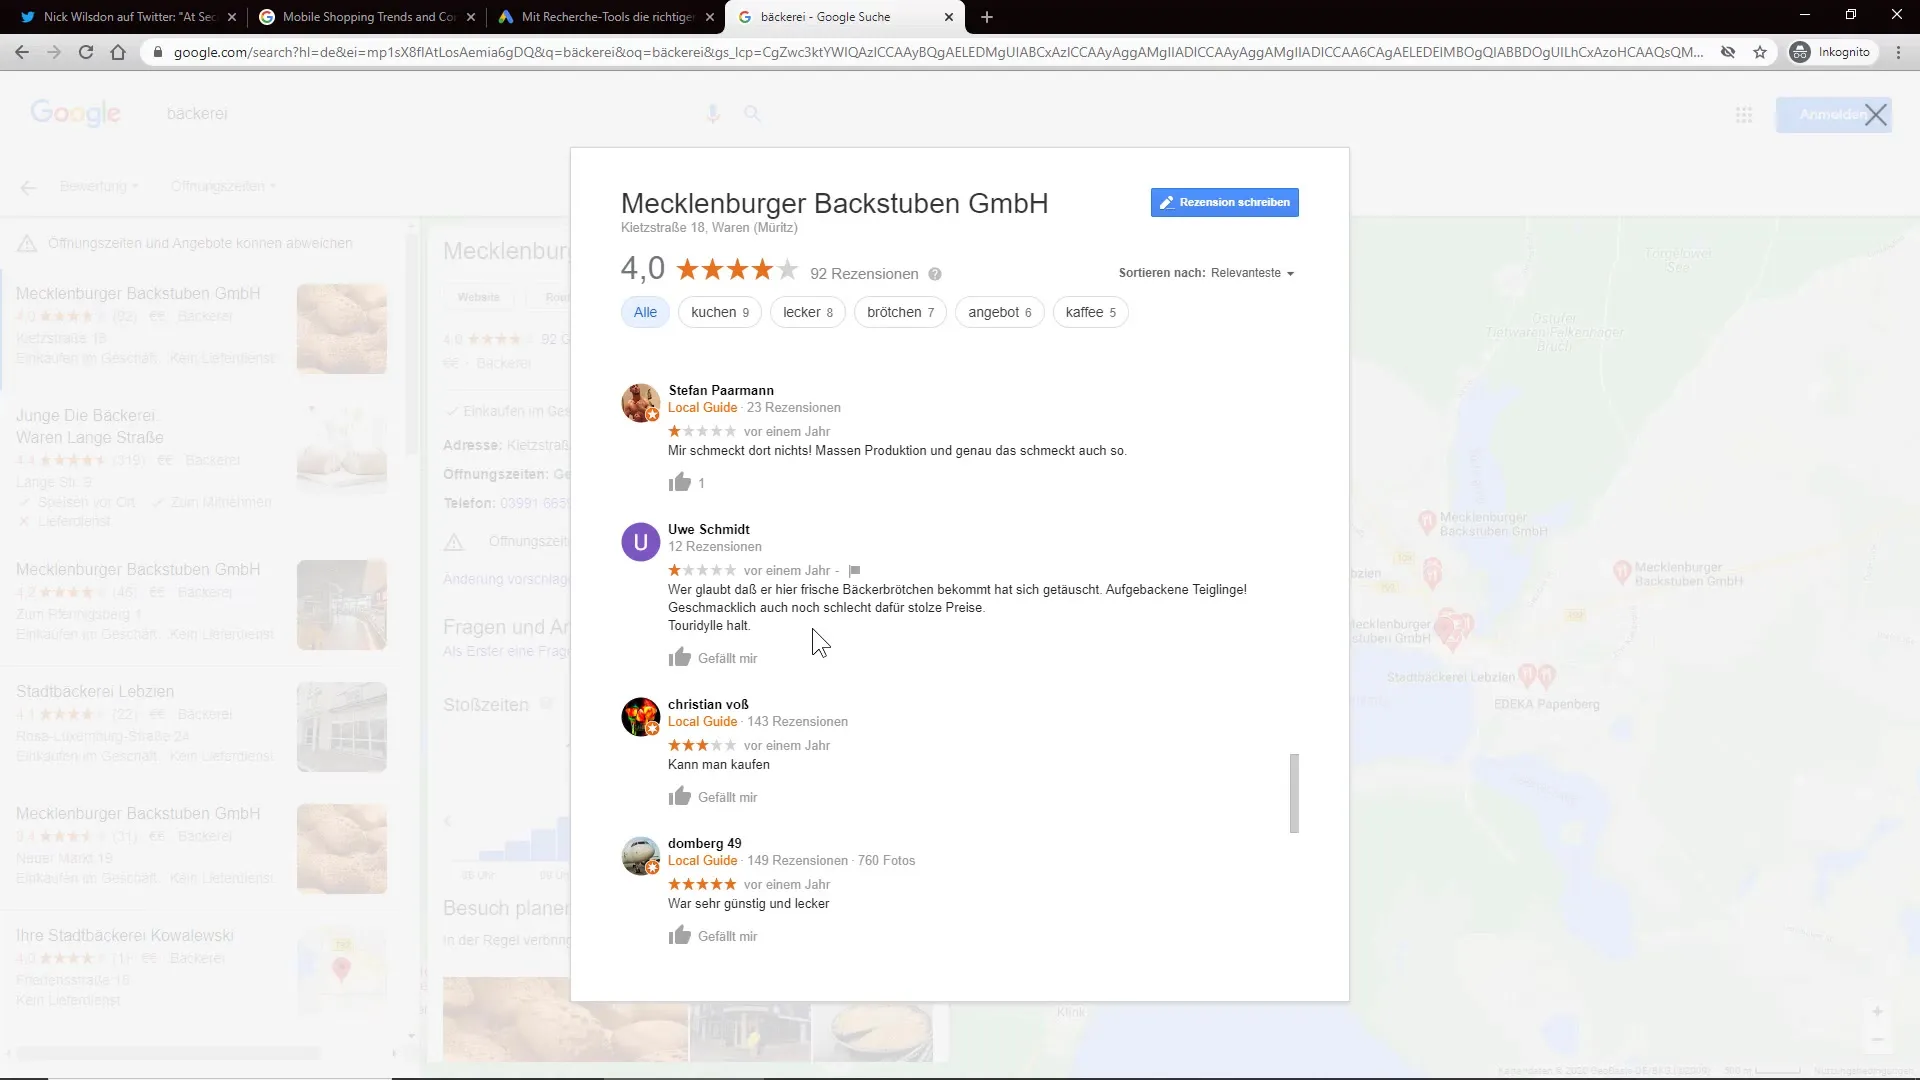Go back in browser history
This screenshot has height=1080, width=1920.
(x=22, y=52)
